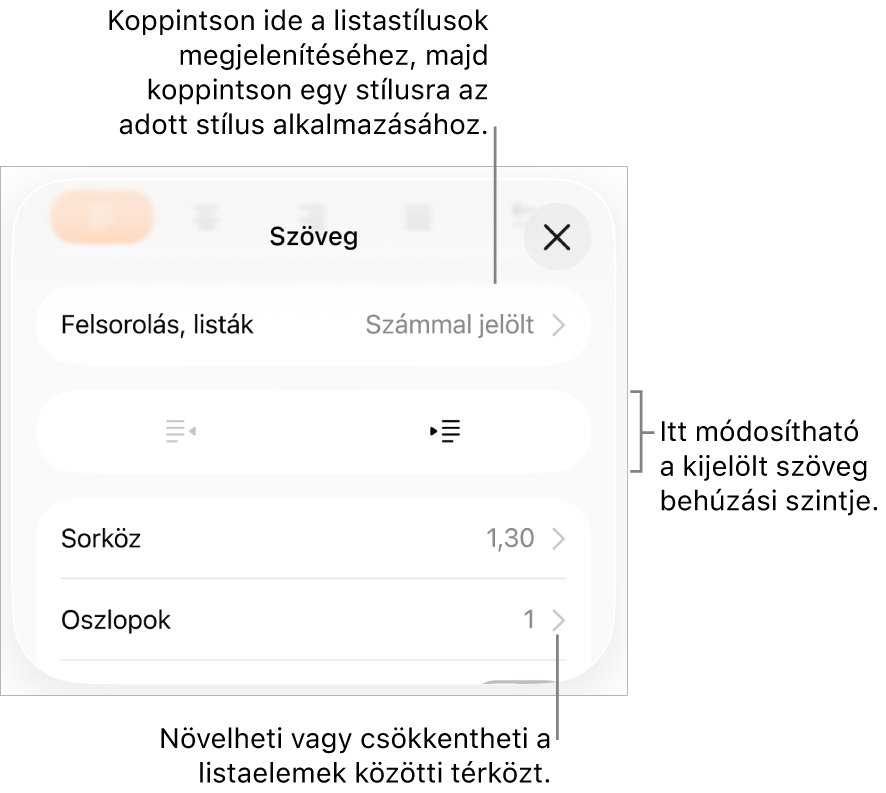Select right text alignment icon

point(311,218)
